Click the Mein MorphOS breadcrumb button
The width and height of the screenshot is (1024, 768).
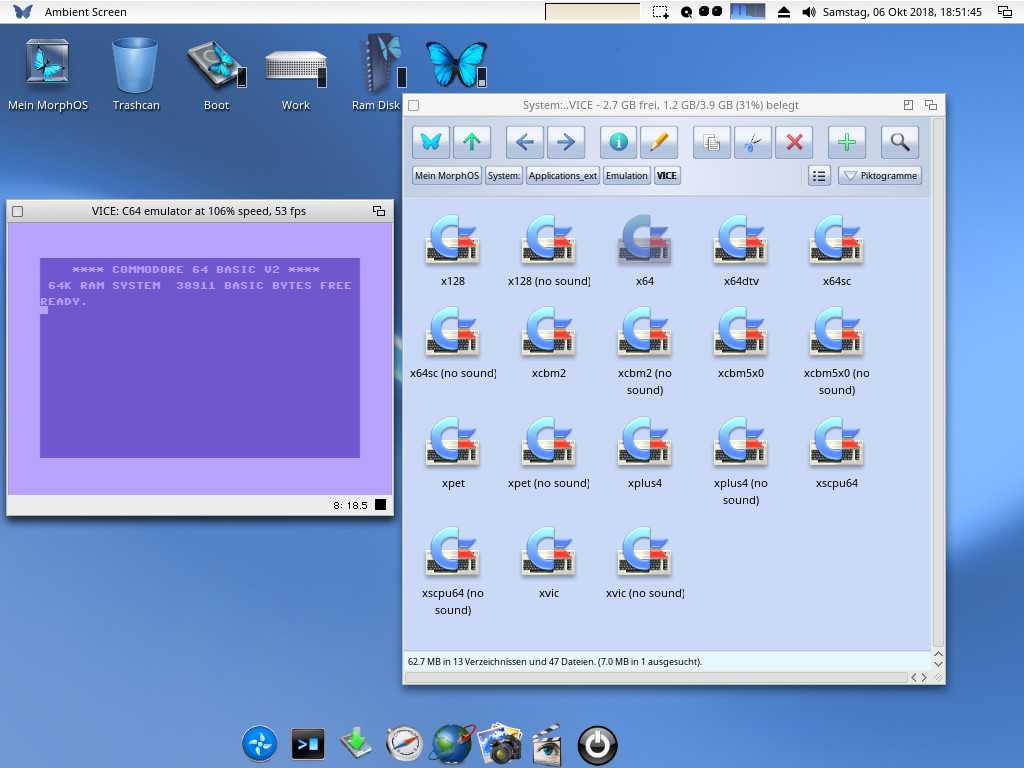click(x=446, y=175)
